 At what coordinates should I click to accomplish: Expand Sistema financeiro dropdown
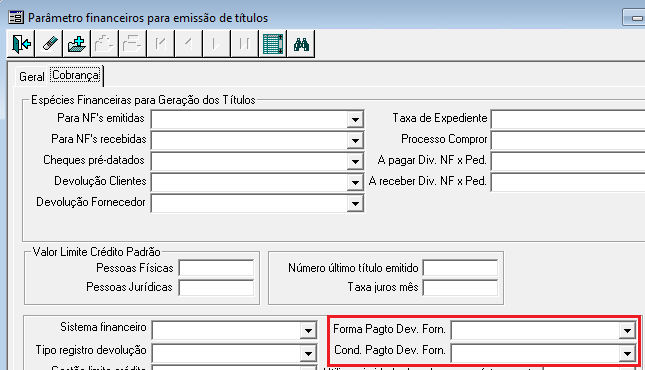point(308,330)
